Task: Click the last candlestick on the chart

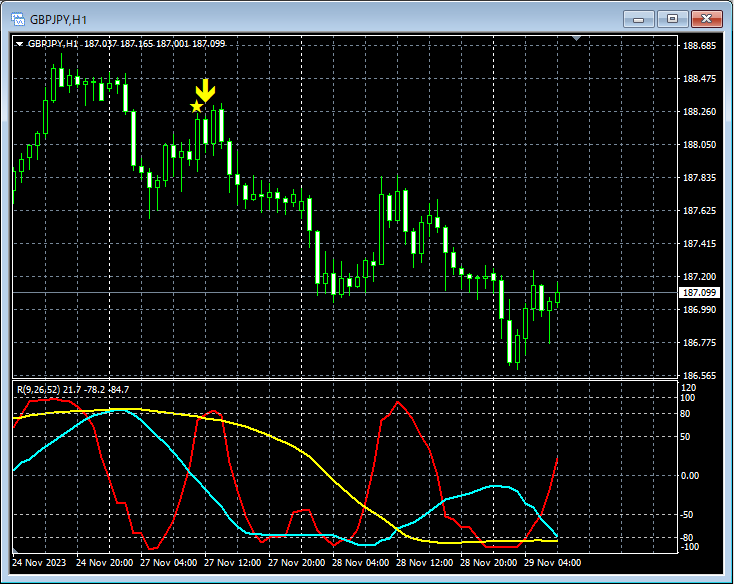Action: pyautogui.click(x=557, y=297)
